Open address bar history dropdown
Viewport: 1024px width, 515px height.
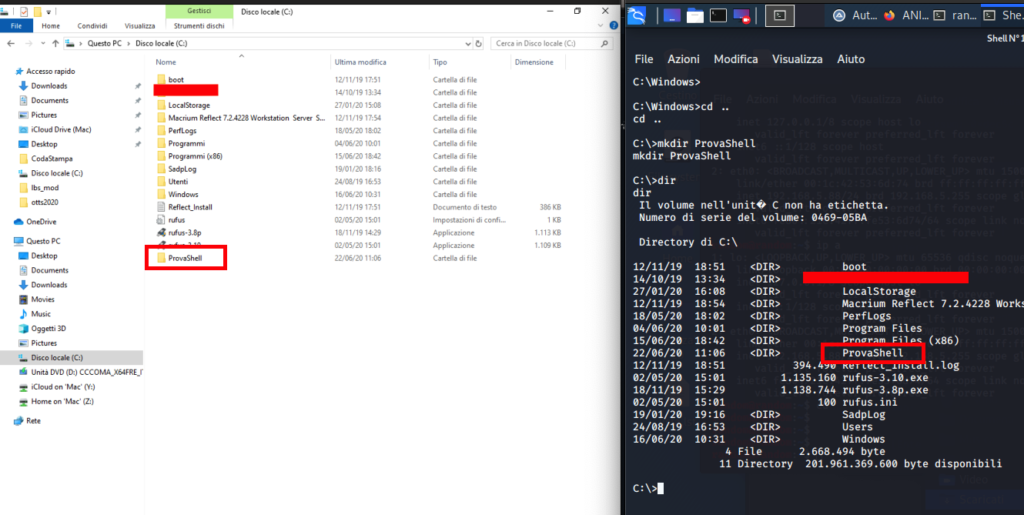(x=468, y=44)
